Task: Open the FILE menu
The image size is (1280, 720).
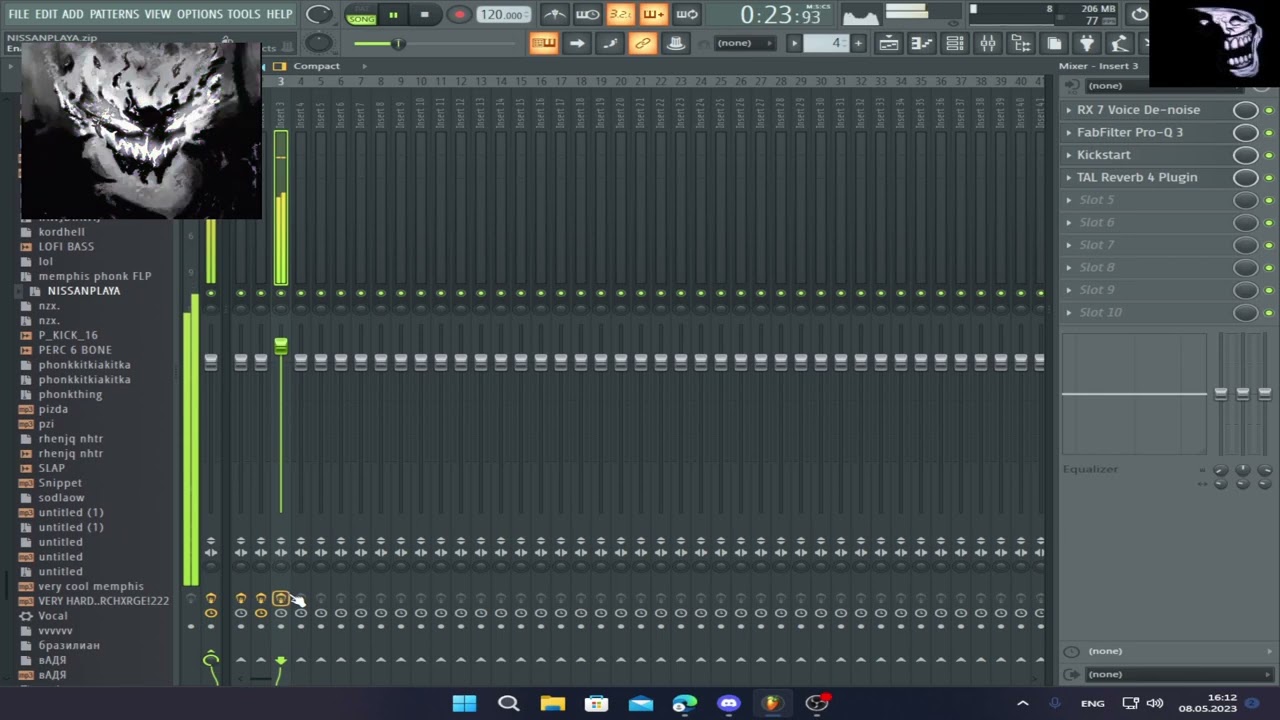Action: [x=19, y=14]
